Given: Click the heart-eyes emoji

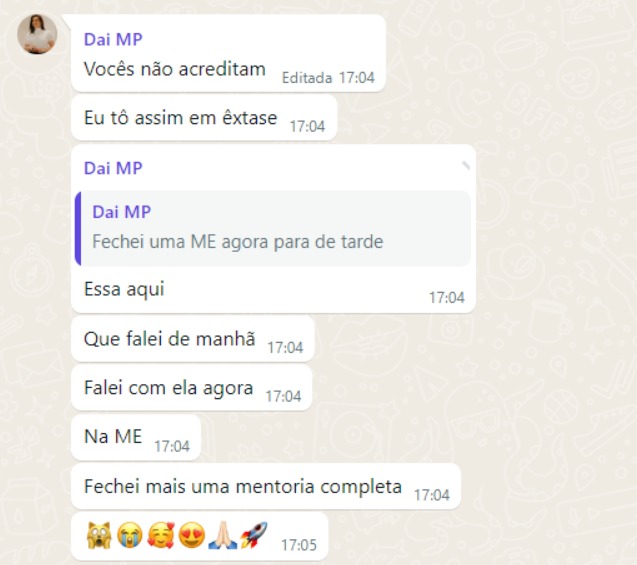Looking at the screenshot, I should click(192, 535).
